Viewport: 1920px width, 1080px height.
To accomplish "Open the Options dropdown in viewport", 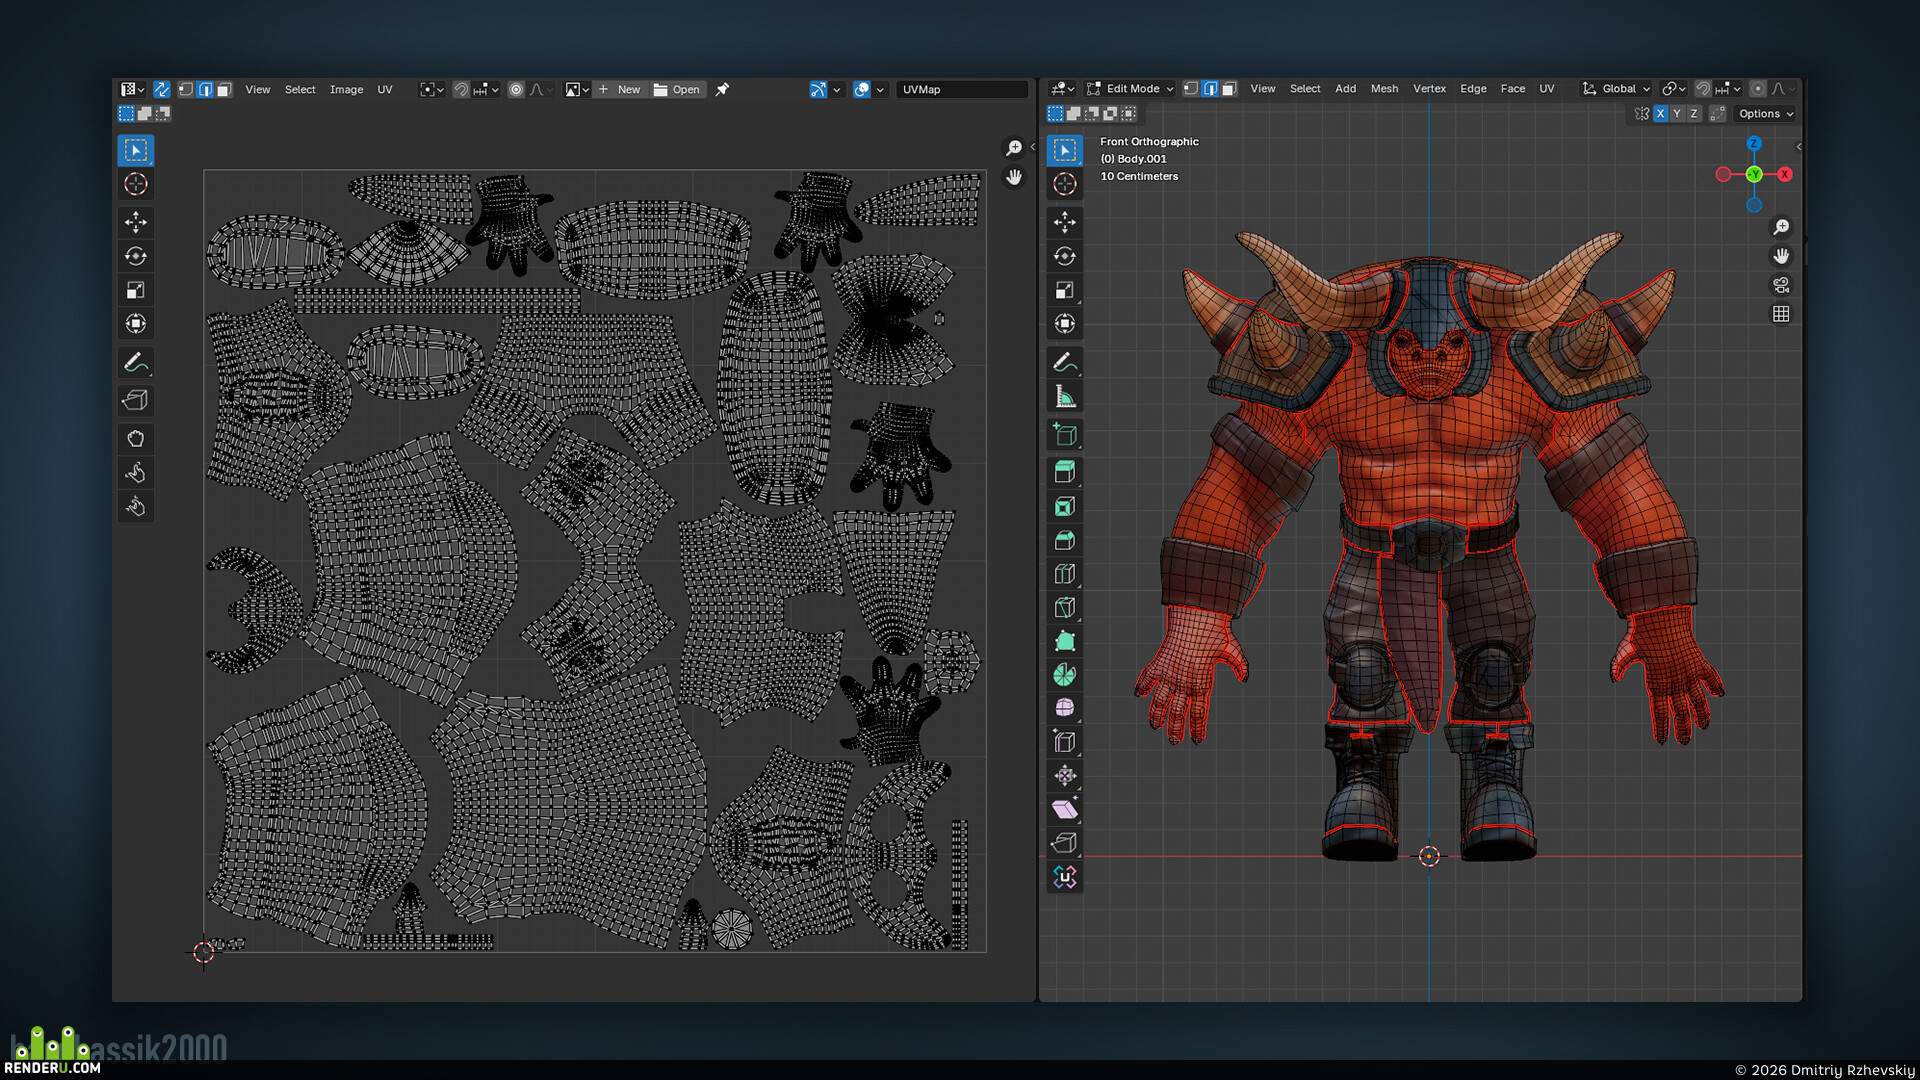I will pyautogui.click(x=1765, y=114).
